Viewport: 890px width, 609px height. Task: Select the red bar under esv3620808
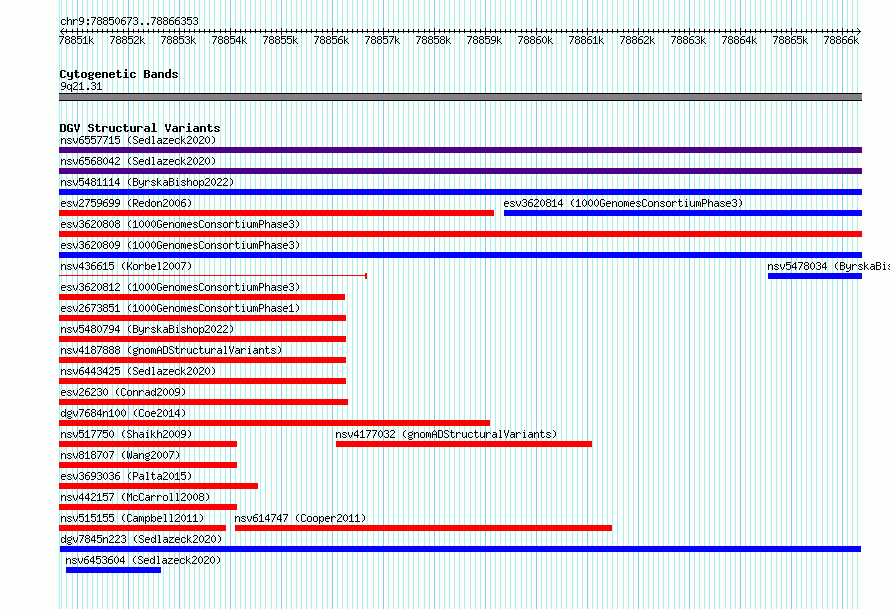click(460, 234)
